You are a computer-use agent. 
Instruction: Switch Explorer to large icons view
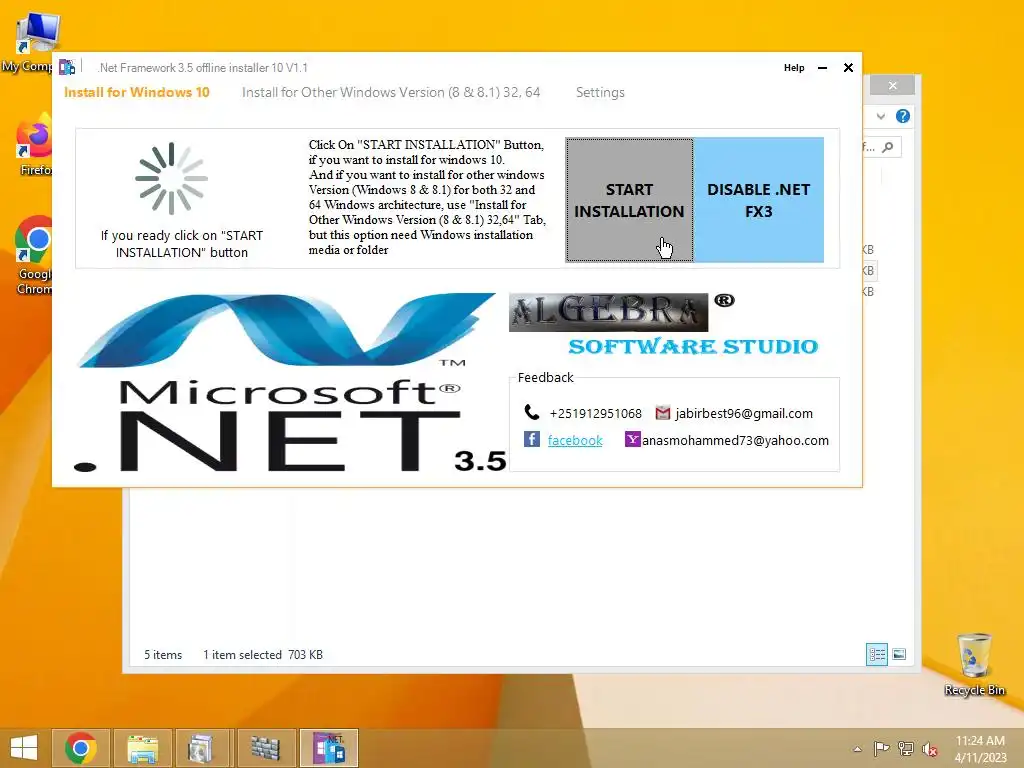click(x=899, y=654)
